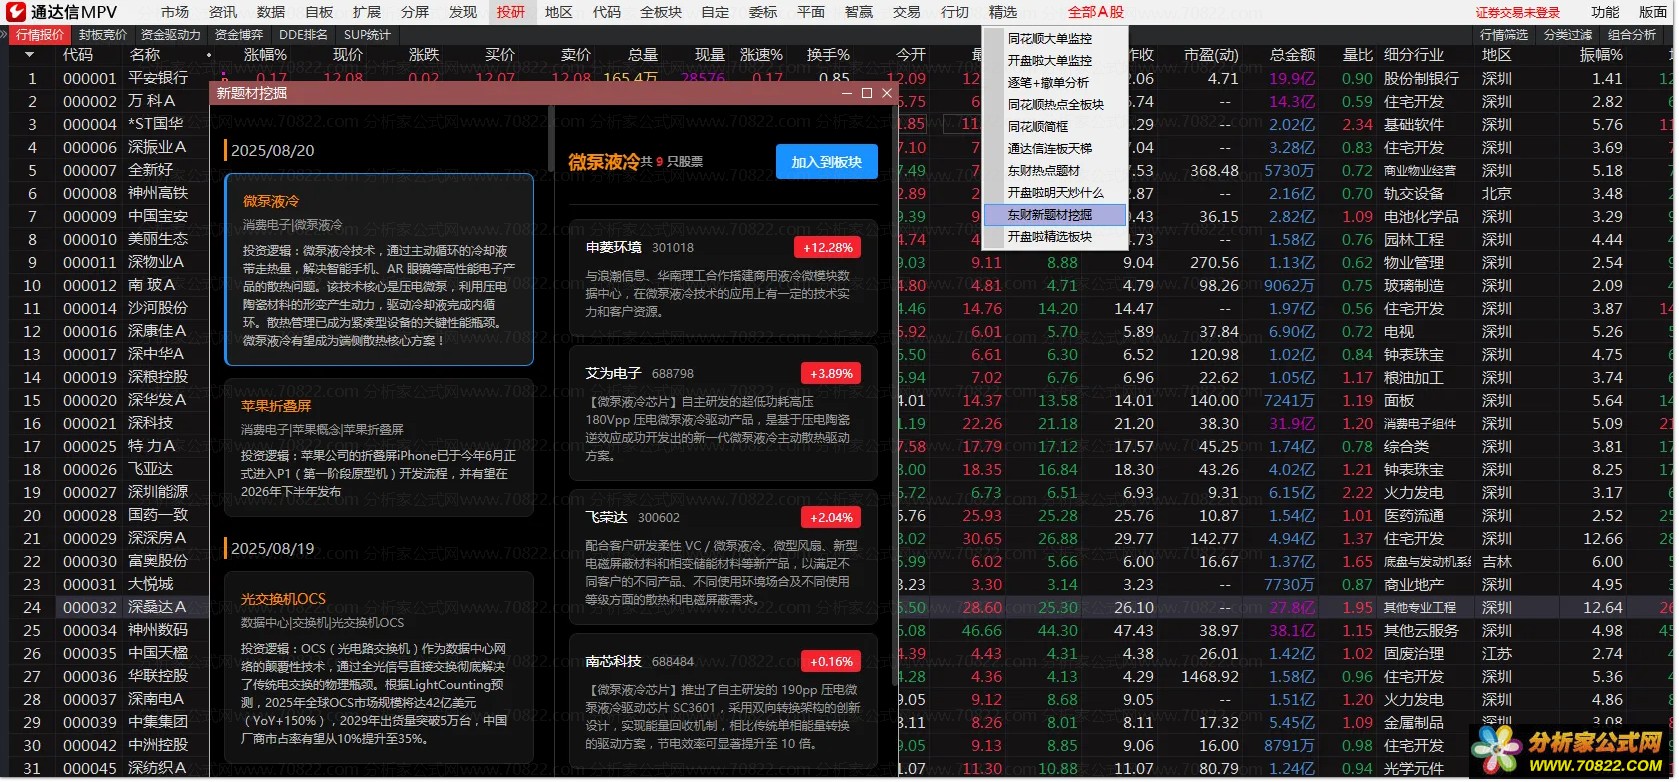Sort by the 市盈(动) column header
This screenshot has height=782, width=1679.
point(1211,55)
